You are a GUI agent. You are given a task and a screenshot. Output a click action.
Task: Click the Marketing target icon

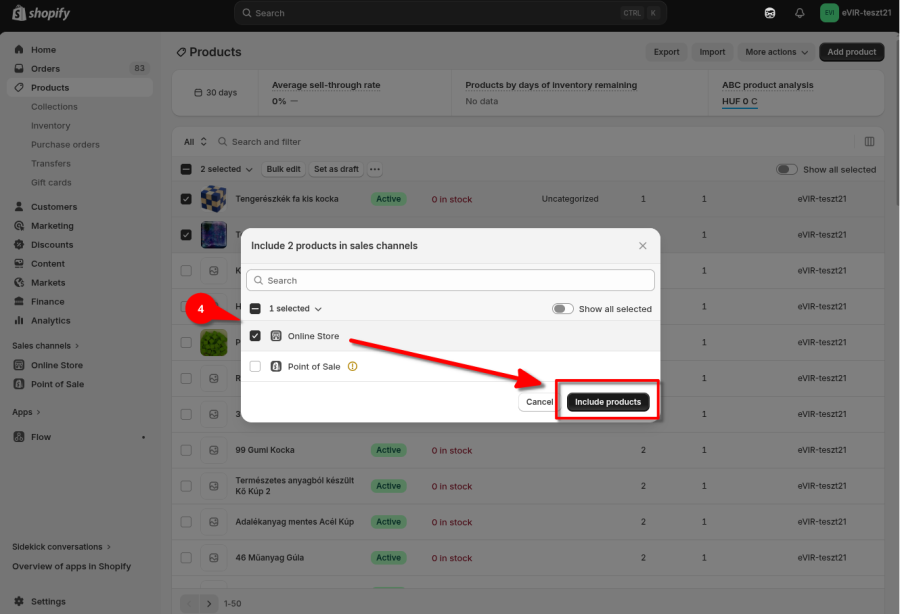19,226
